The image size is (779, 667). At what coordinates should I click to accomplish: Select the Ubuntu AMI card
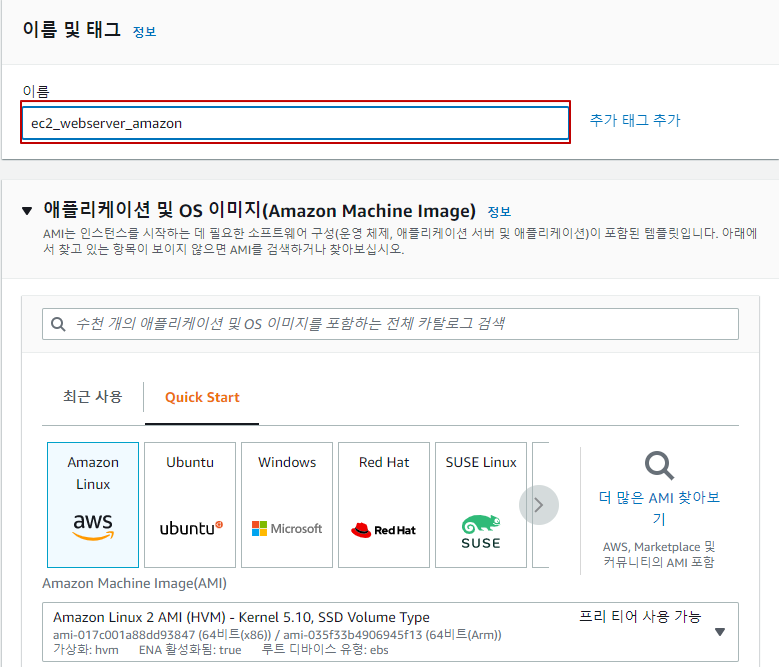[190, 505]
